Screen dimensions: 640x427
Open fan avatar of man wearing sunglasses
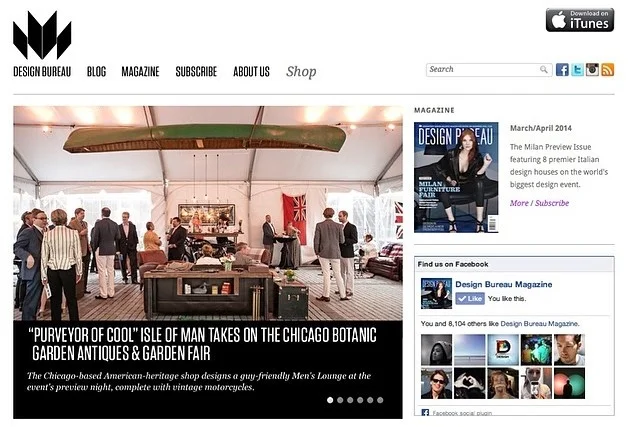click(436, 383)
